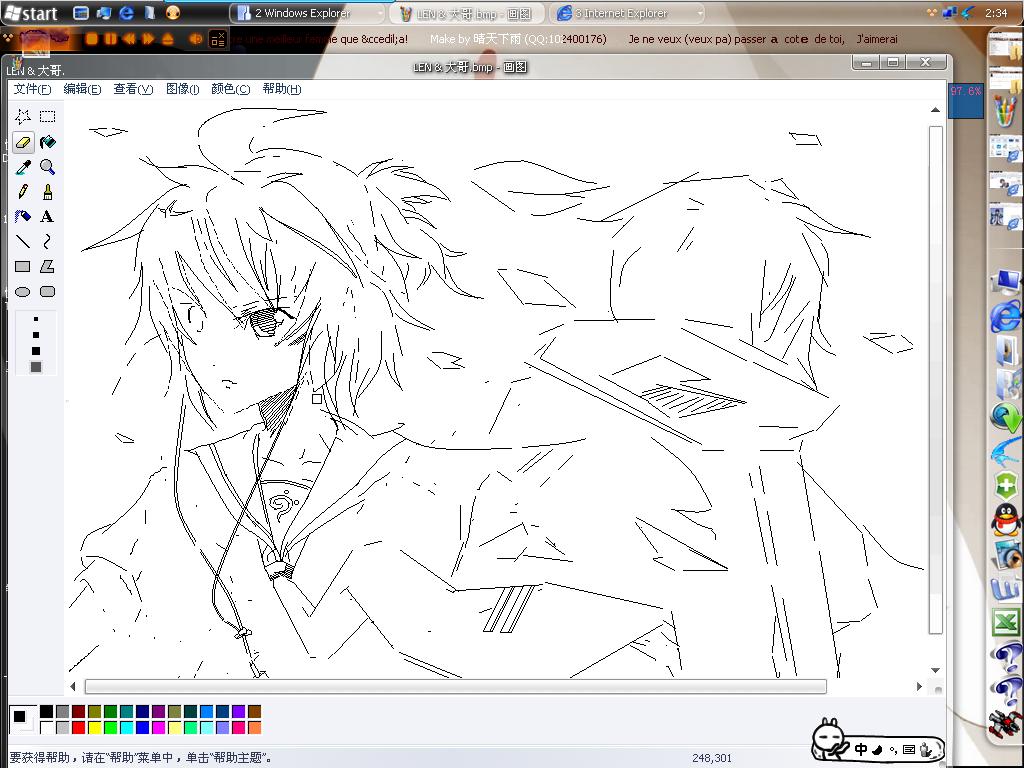Select the largest eraser size option
Screen dimensions: 1024x768
pyautogui.click(x=36, y=367)
